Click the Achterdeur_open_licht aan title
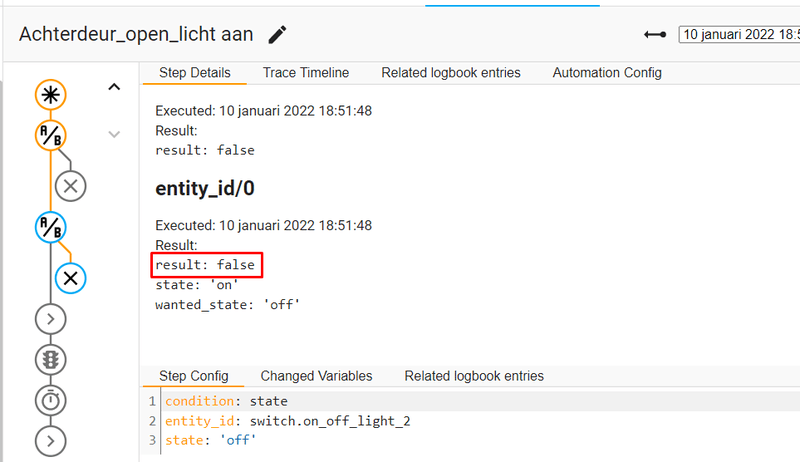The height and width of the screenshot is (462, 800). click(136, 35)
